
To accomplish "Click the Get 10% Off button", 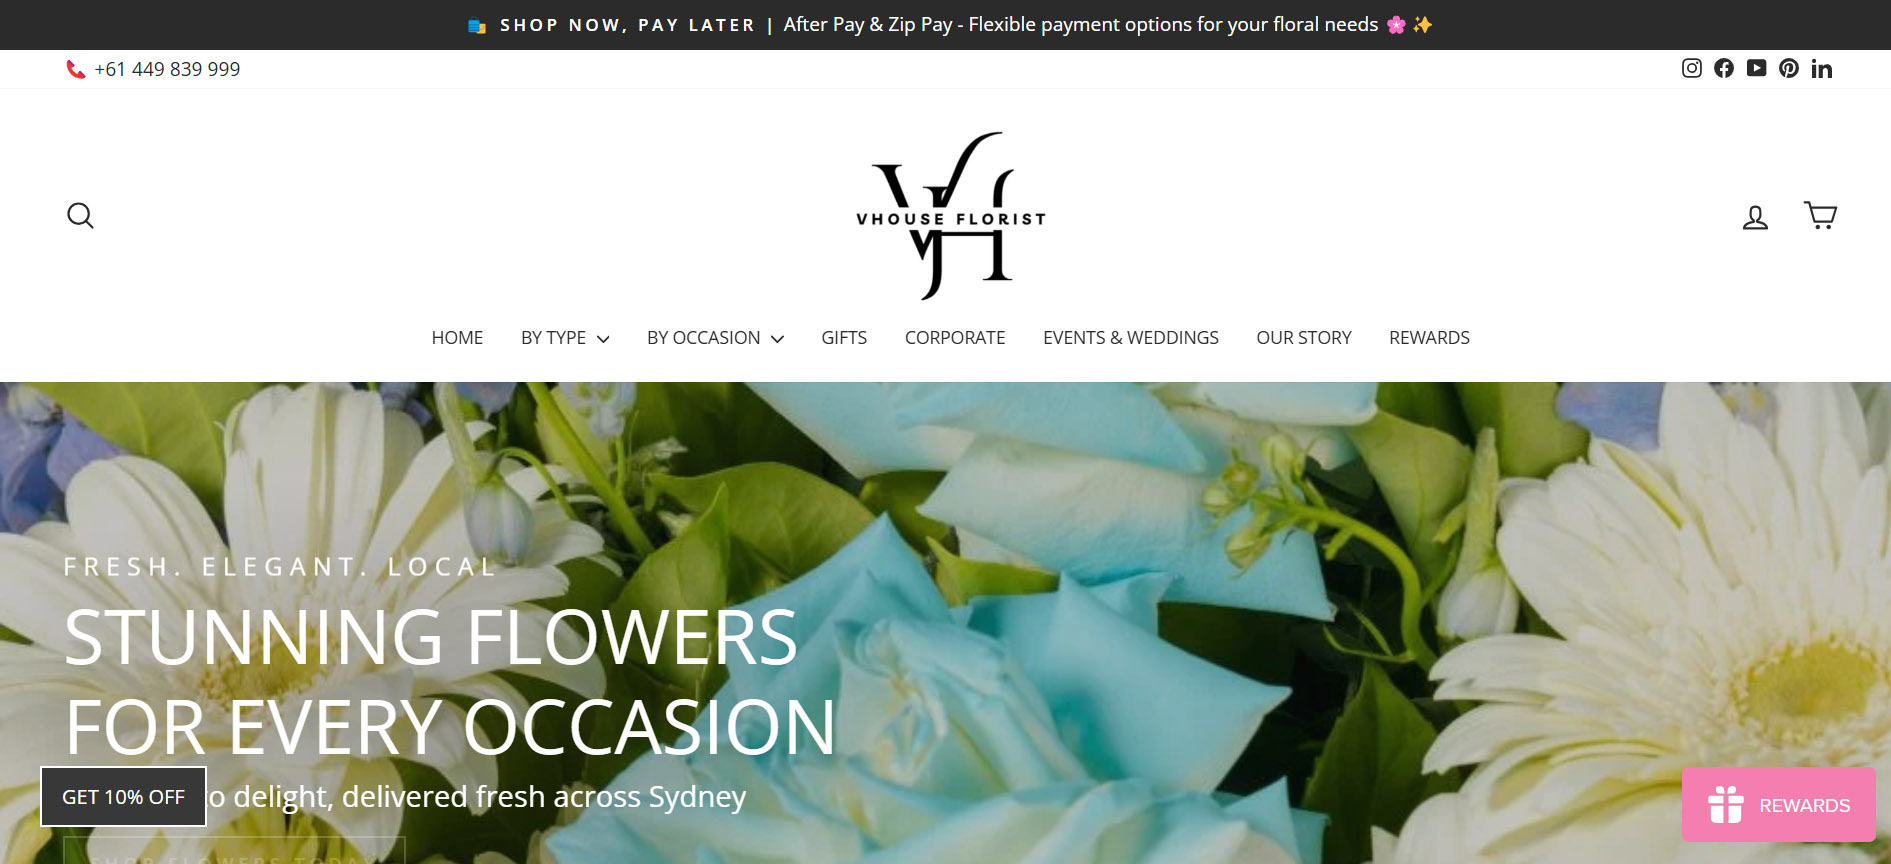I will click(x=123, y=797).
